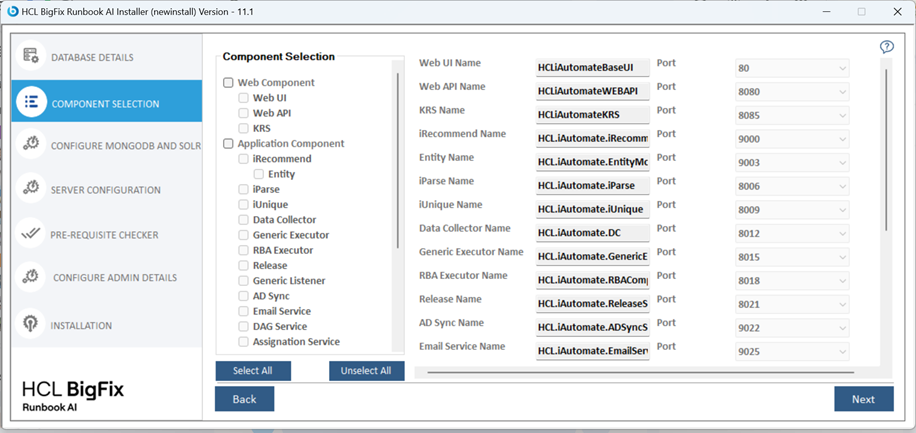Click the Component Selection list icon
The image size is (916, 433).
point(31,102)
